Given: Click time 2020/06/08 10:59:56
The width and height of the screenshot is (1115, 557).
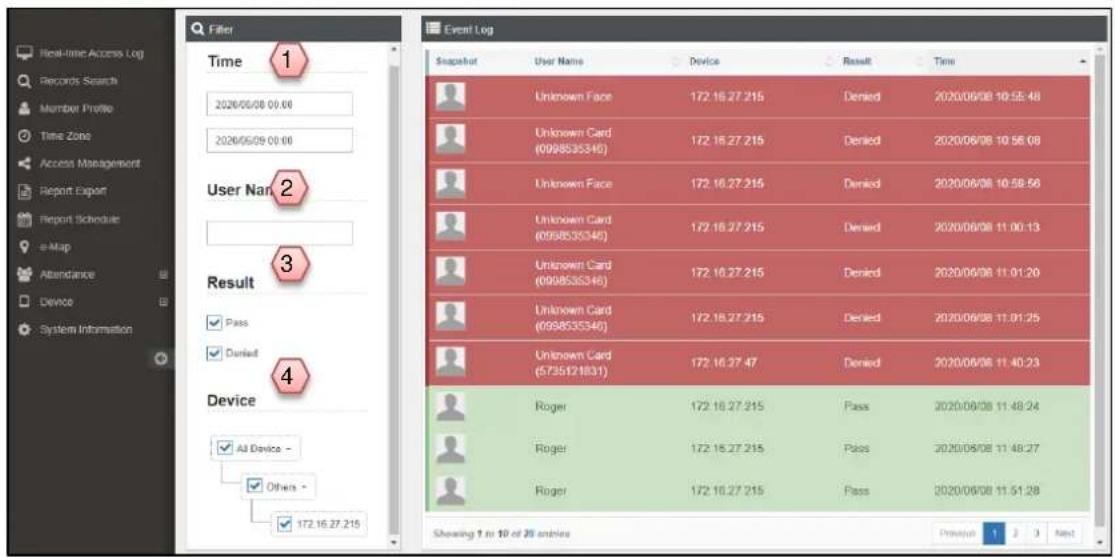Looking at the screenshot, I should point(987,184).
